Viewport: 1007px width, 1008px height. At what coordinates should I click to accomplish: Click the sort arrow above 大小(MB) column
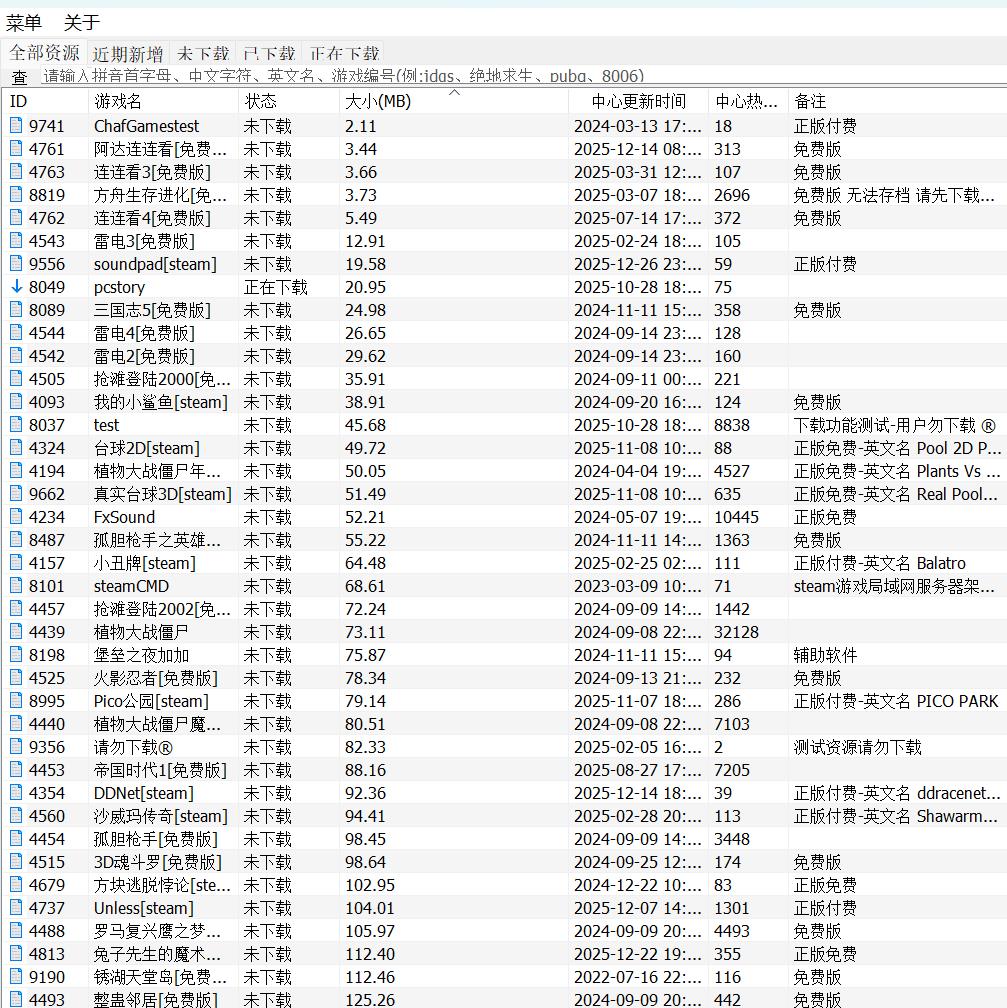click(x=453, y=93)
